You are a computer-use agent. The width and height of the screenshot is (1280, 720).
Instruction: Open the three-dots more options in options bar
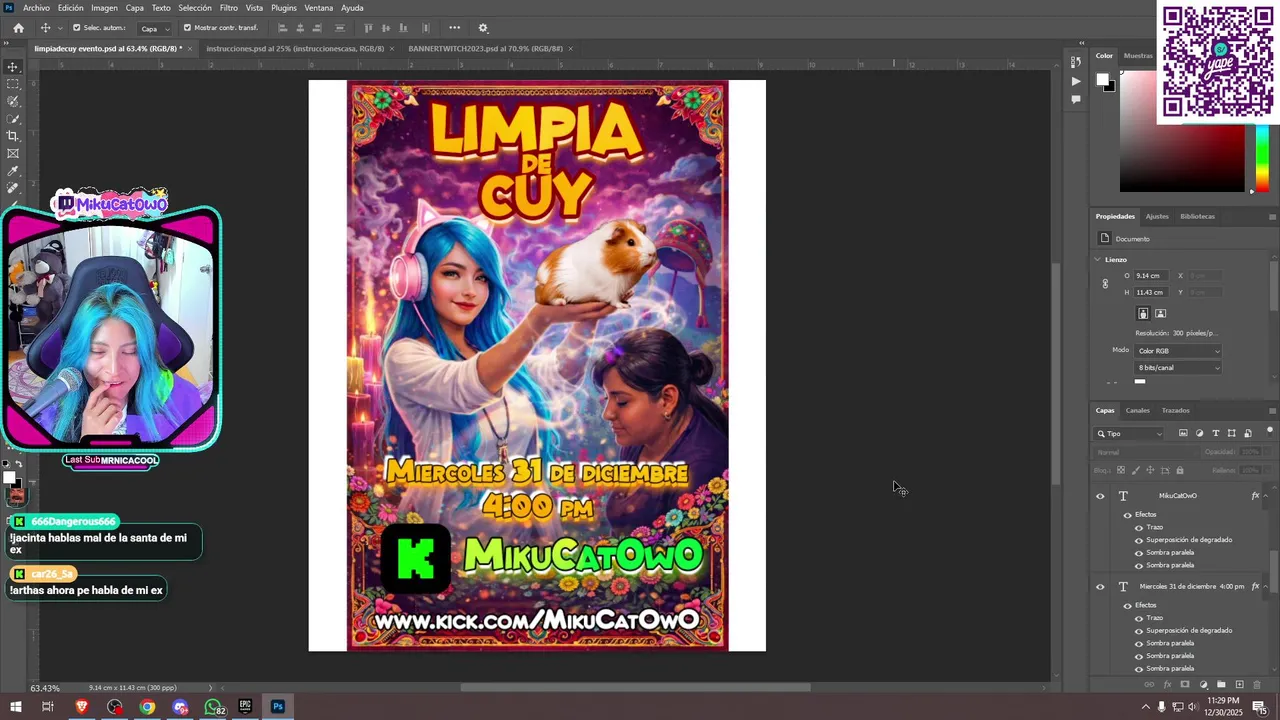[x=455, y=28]
